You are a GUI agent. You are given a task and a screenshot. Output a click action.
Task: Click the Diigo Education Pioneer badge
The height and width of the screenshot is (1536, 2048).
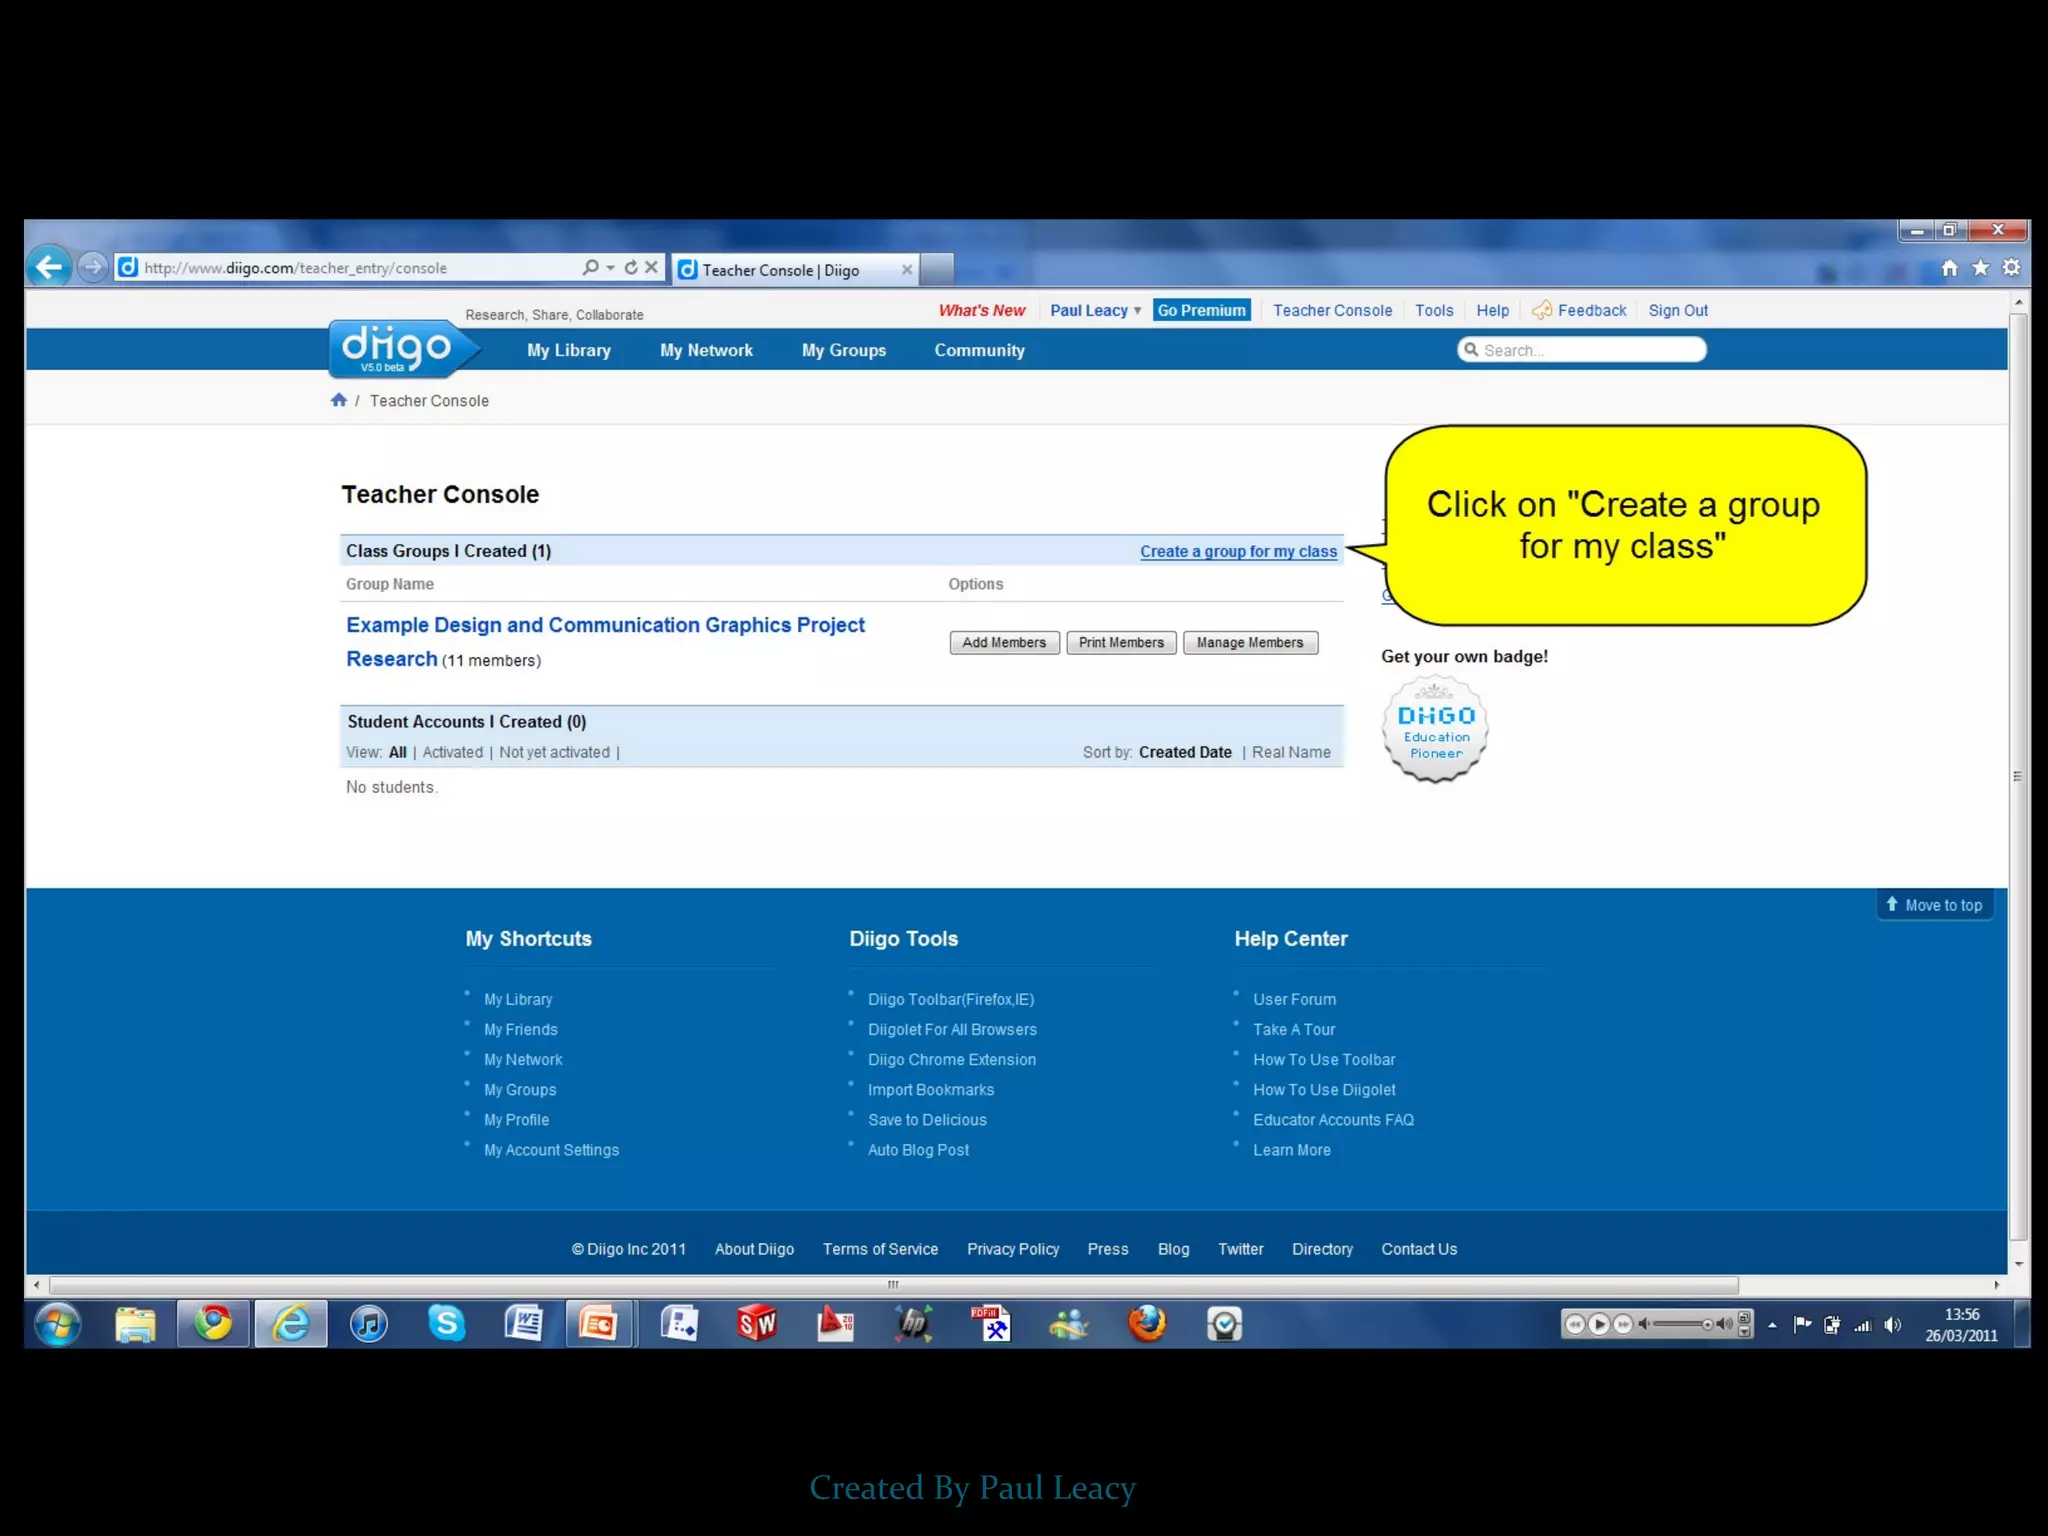tap(1435, 729)
